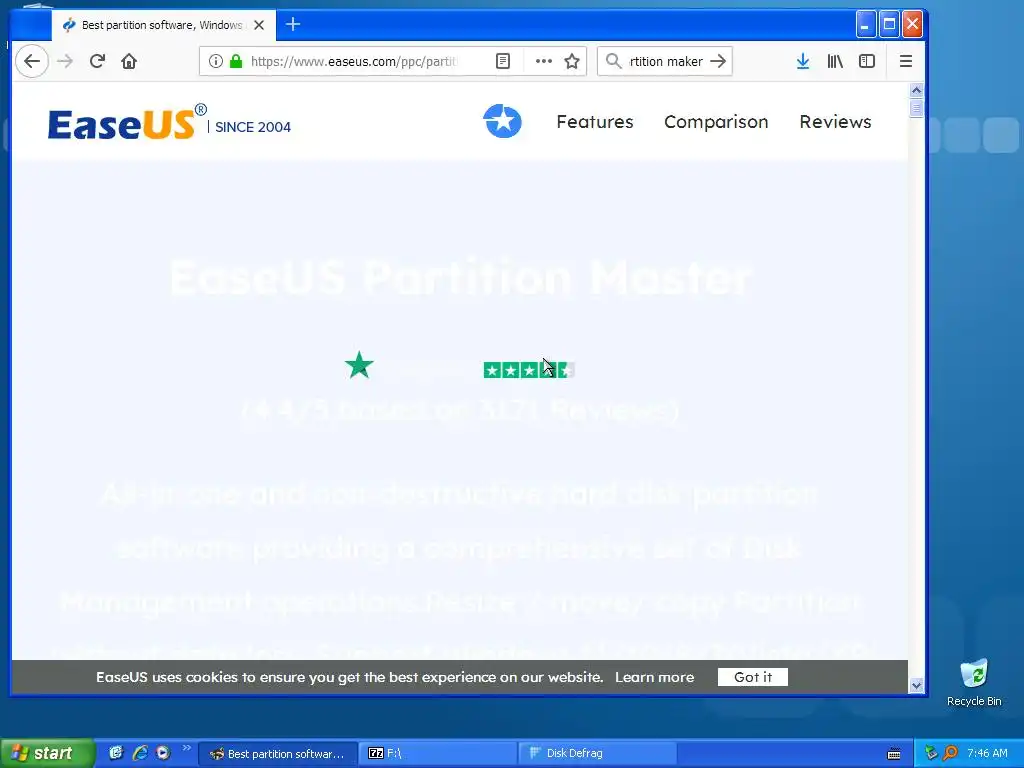
Task: Maximize the Firefox window
Action: [889, 25]
